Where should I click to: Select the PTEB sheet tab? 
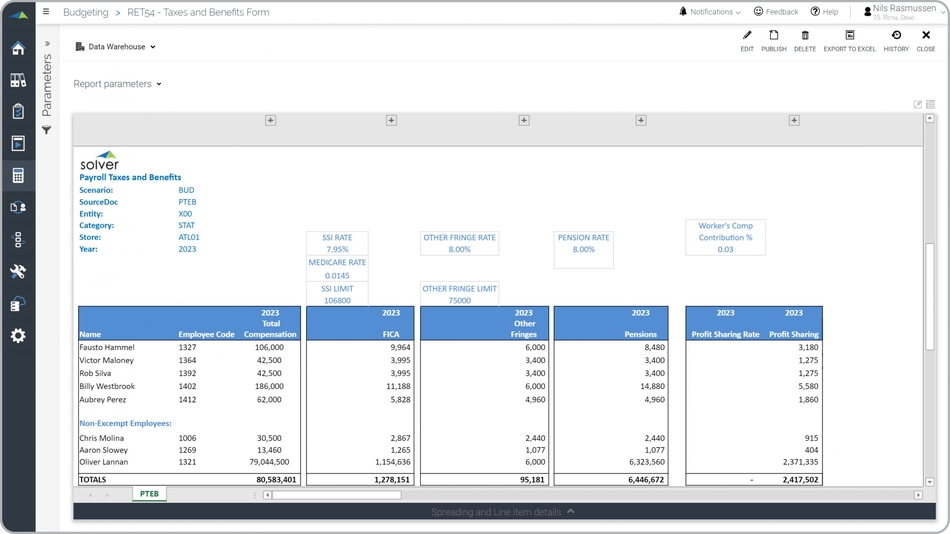pos(149,494)
